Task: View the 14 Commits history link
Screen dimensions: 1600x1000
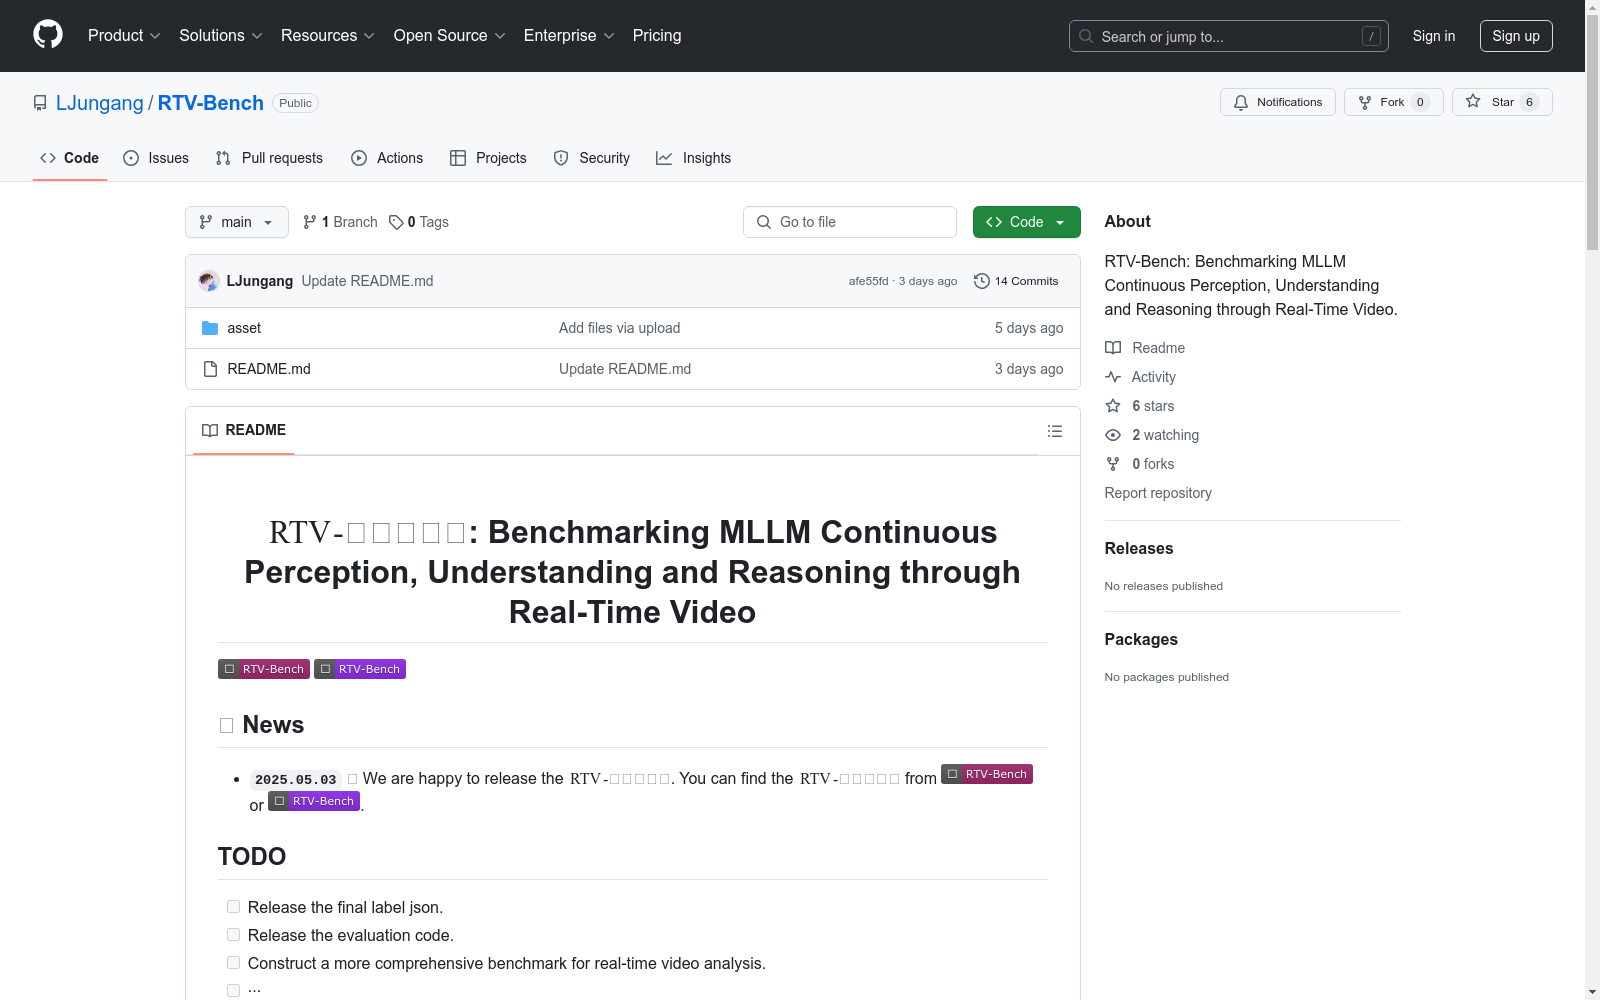Action: pyautogui.click(x=1016, y=281)
